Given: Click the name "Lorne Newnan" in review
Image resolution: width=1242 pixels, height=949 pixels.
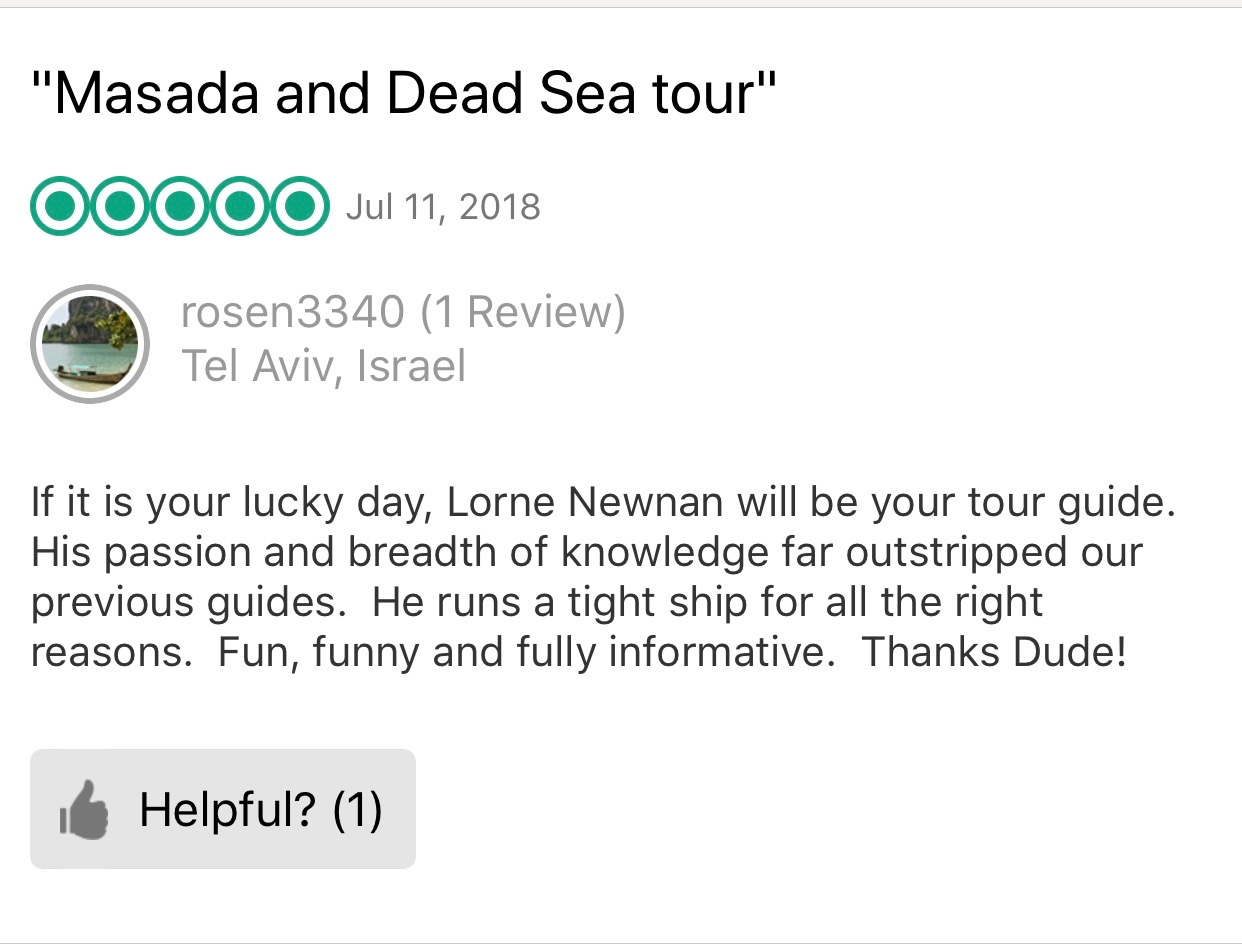Looking at the screenshot, I should point(585,502).
